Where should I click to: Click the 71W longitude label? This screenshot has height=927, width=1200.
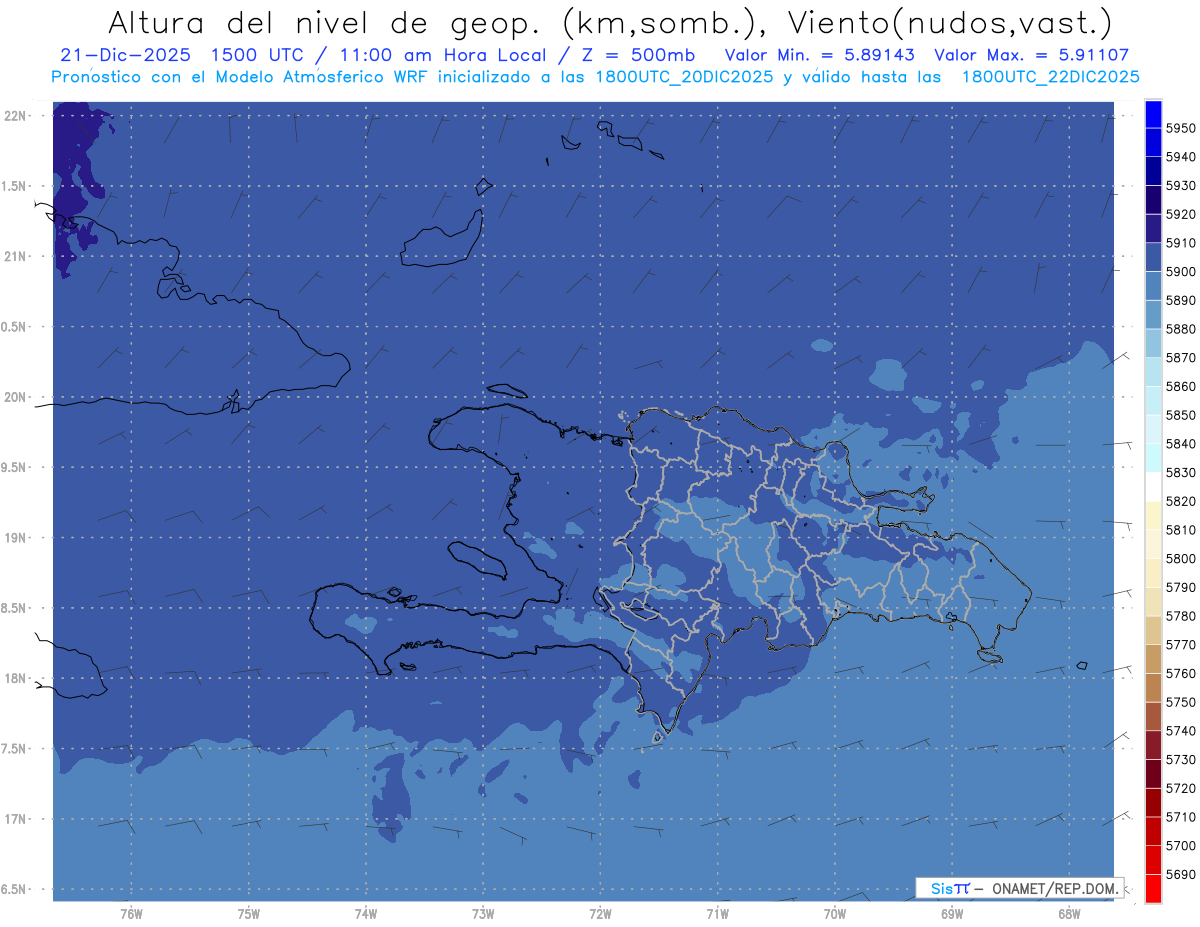tap(717, 914)
